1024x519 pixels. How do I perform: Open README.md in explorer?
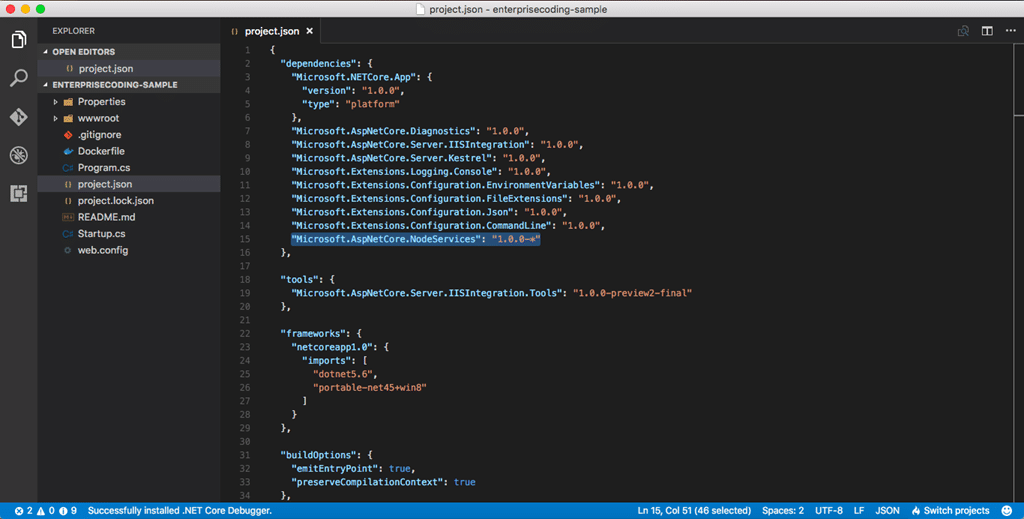[106, 217]
